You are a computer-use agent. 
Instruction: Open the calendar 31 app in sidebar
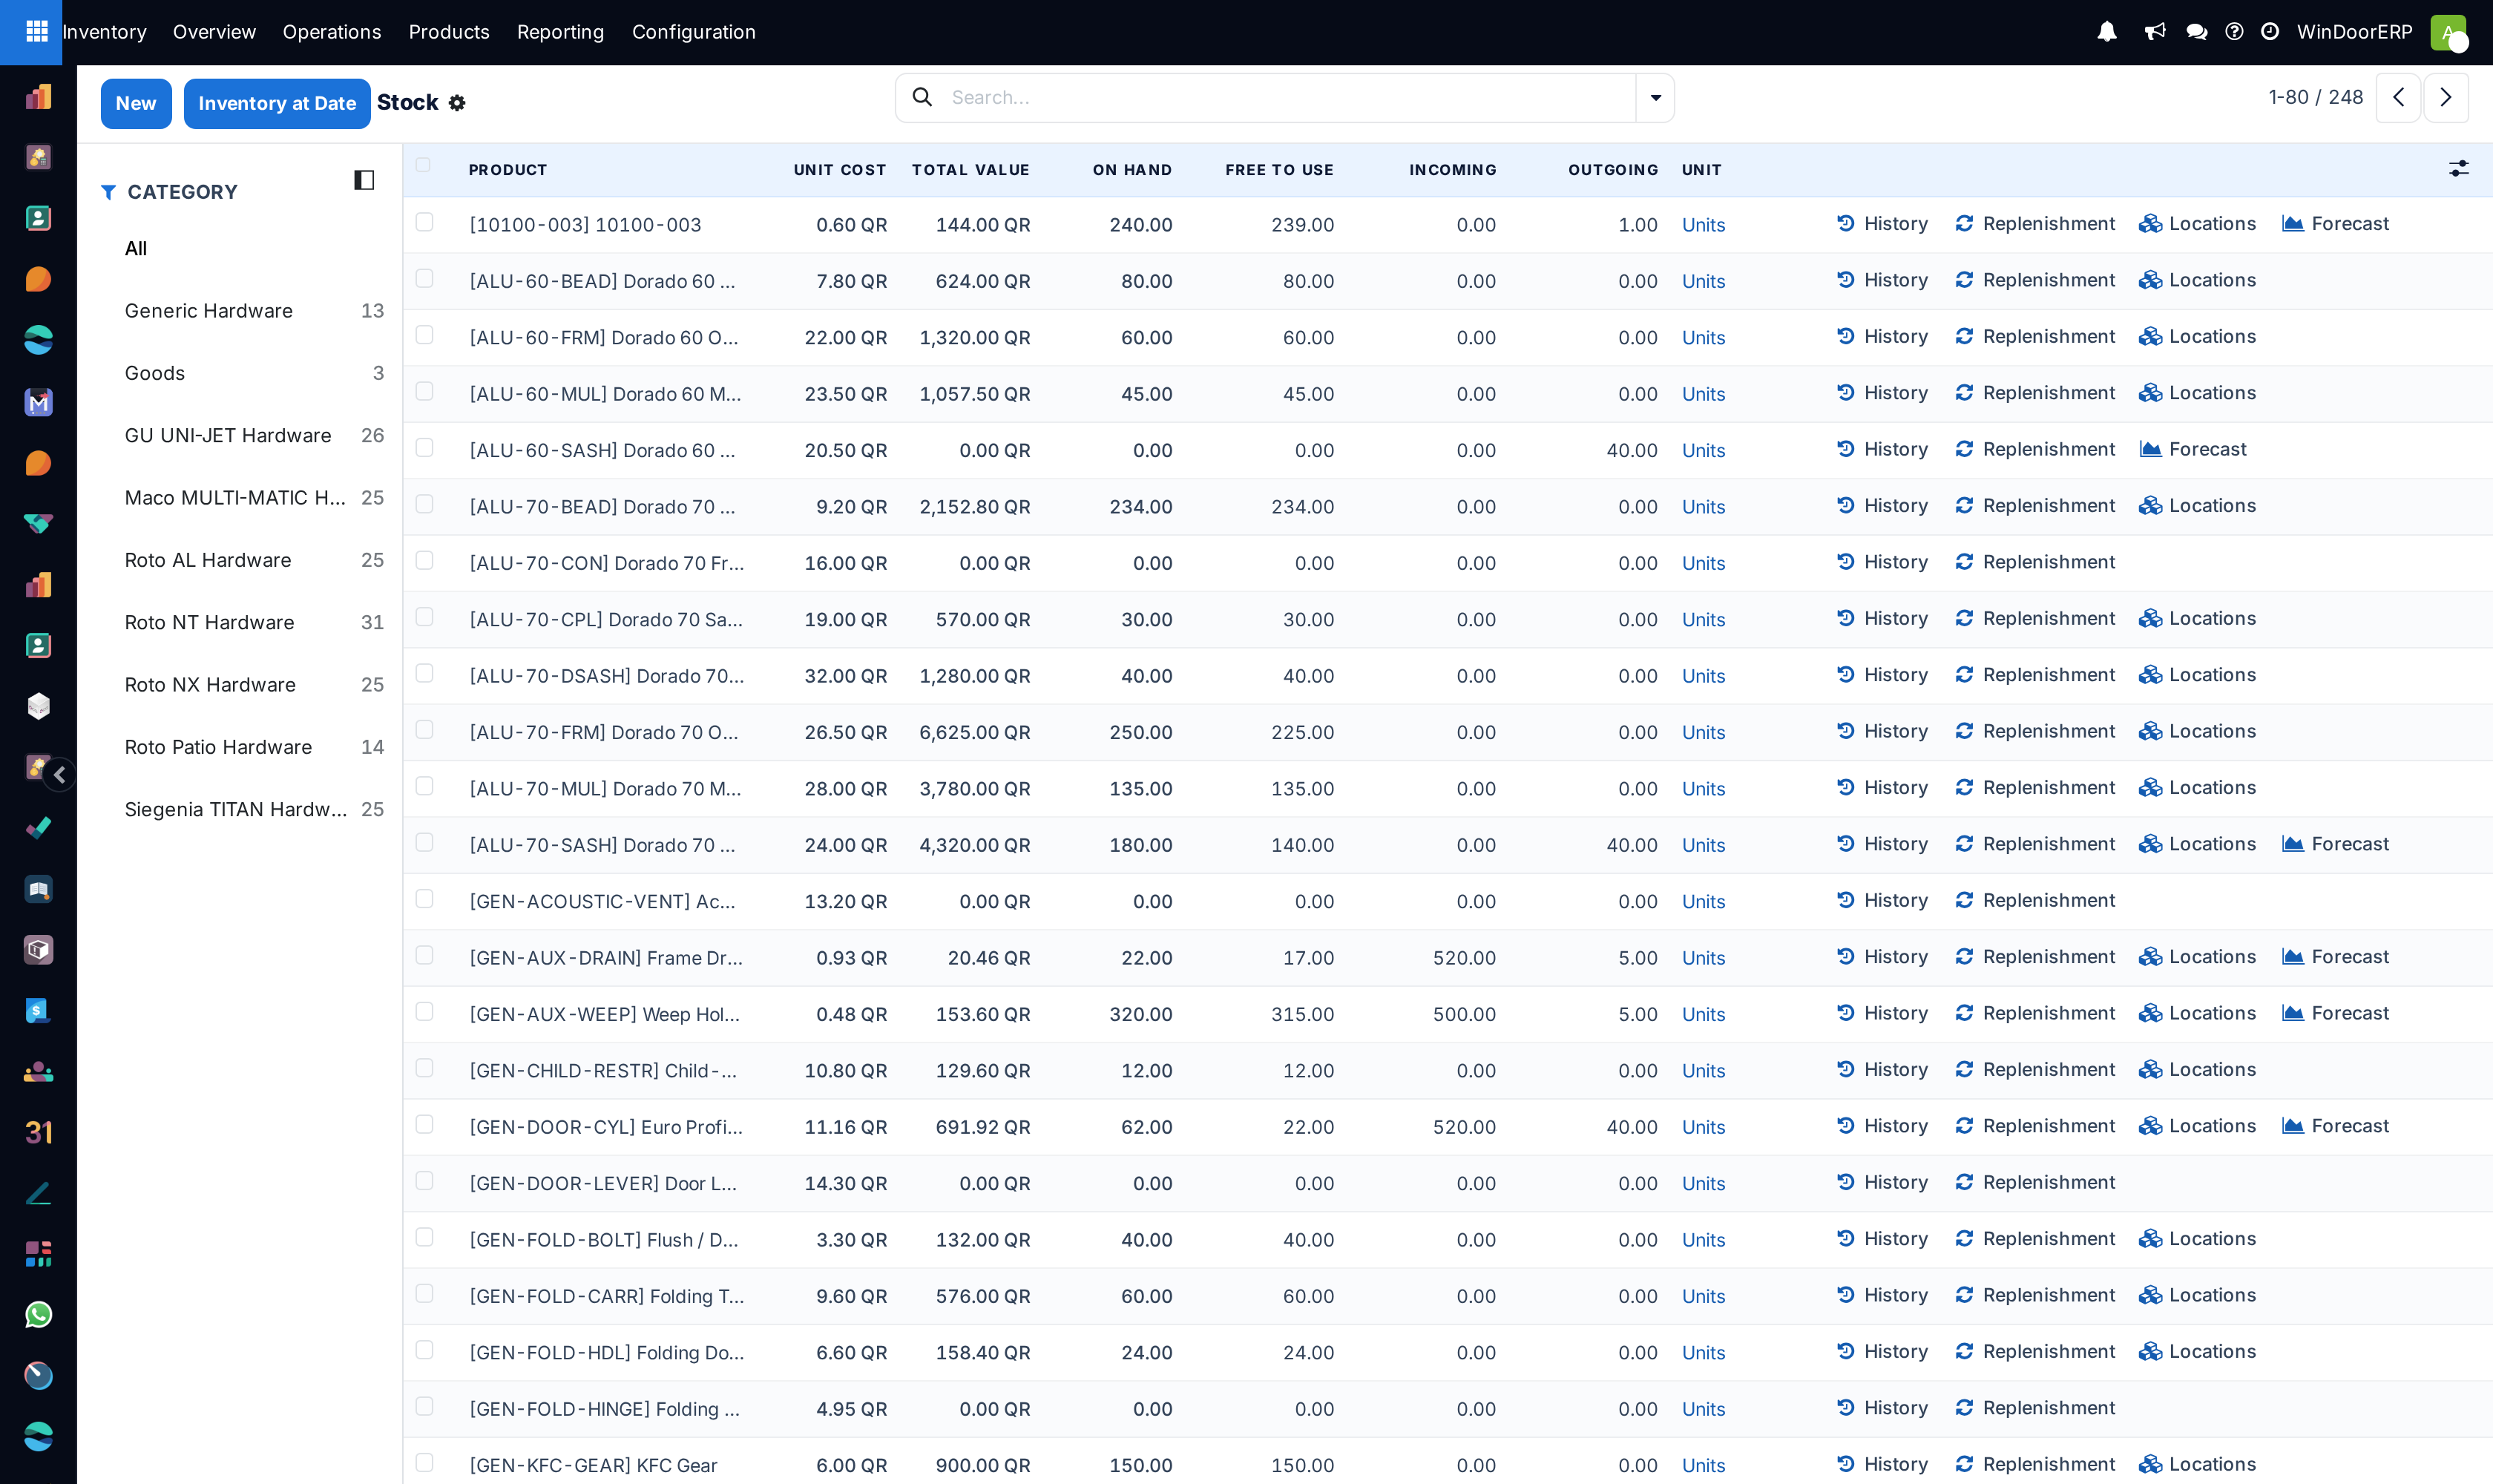click(38, 1132)
